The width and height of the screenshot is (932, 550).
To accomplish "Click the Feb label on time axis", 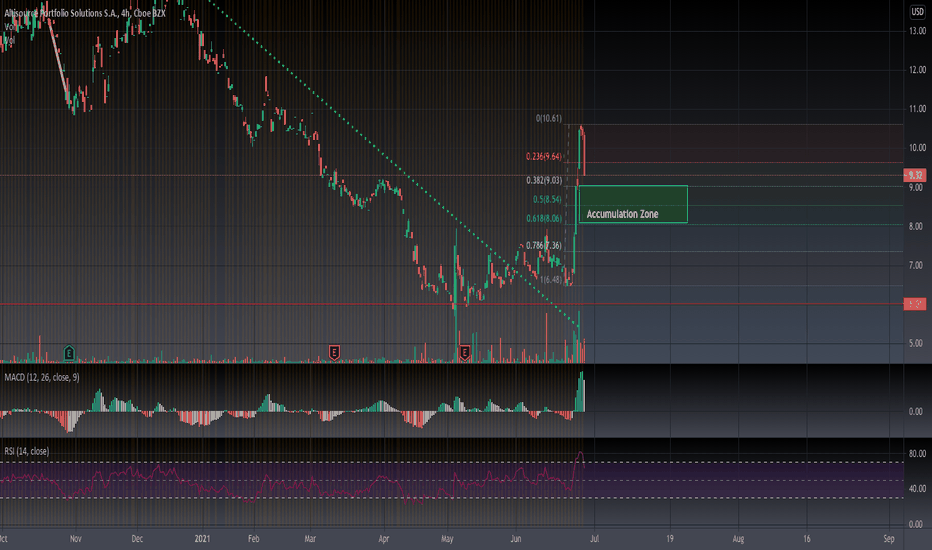I will (254, 539).
